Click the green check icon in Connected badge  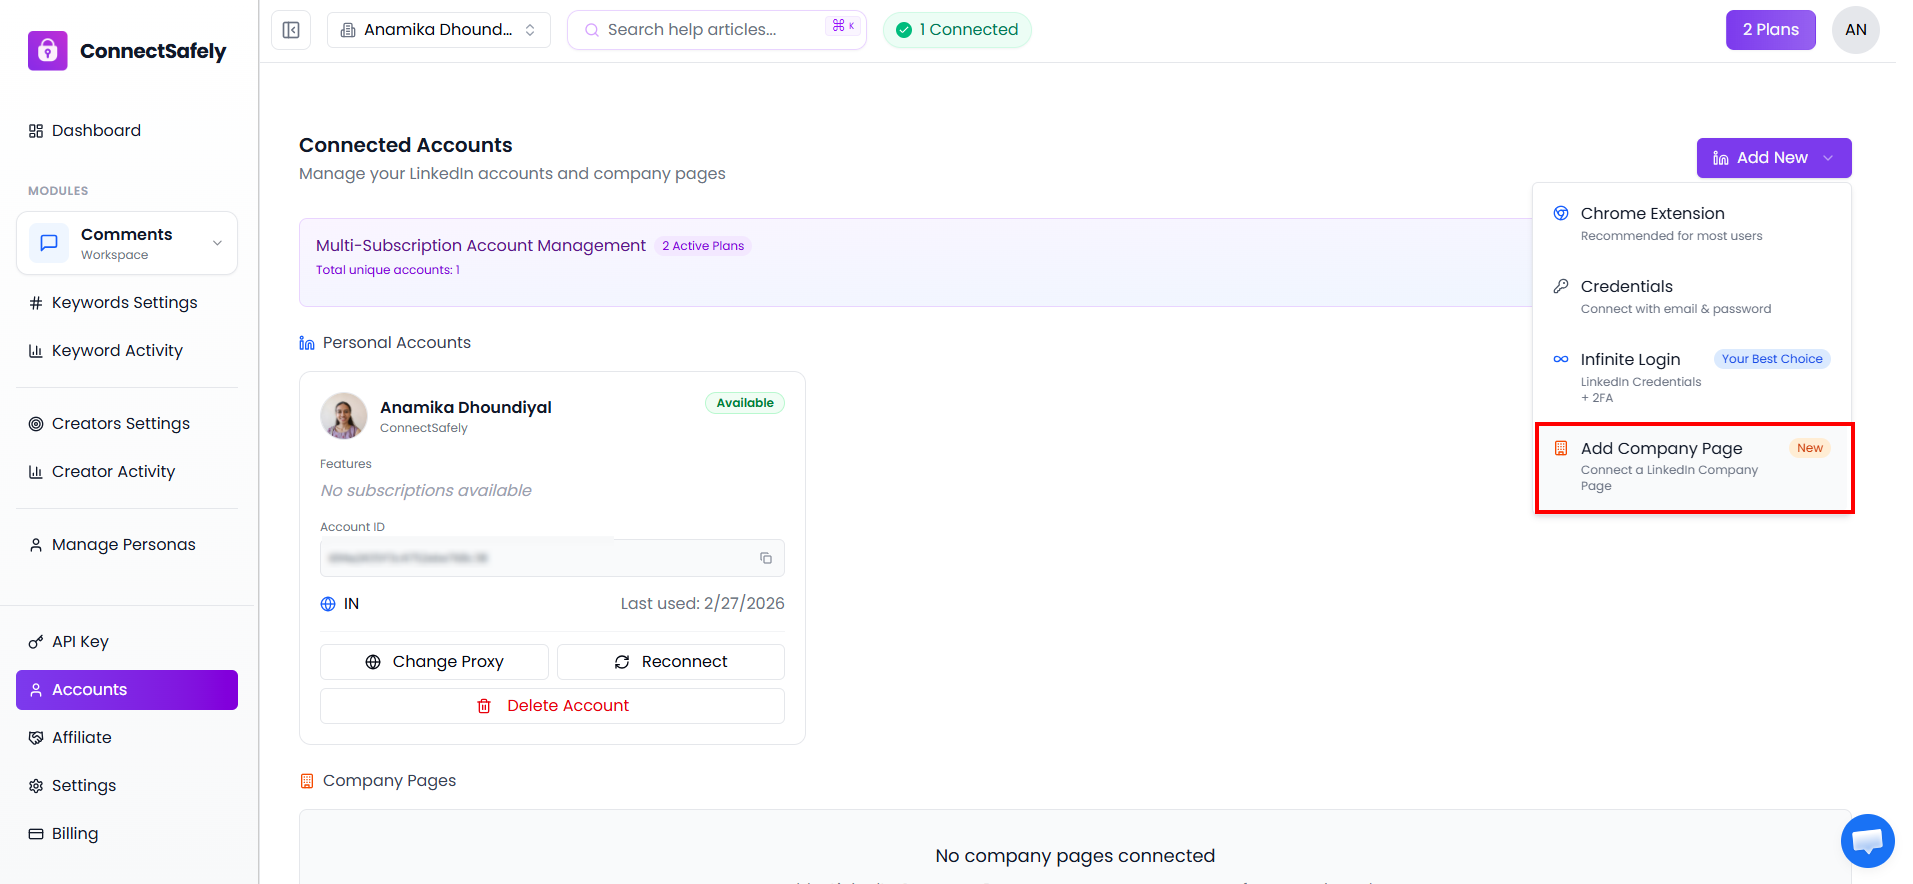[904, 30]
